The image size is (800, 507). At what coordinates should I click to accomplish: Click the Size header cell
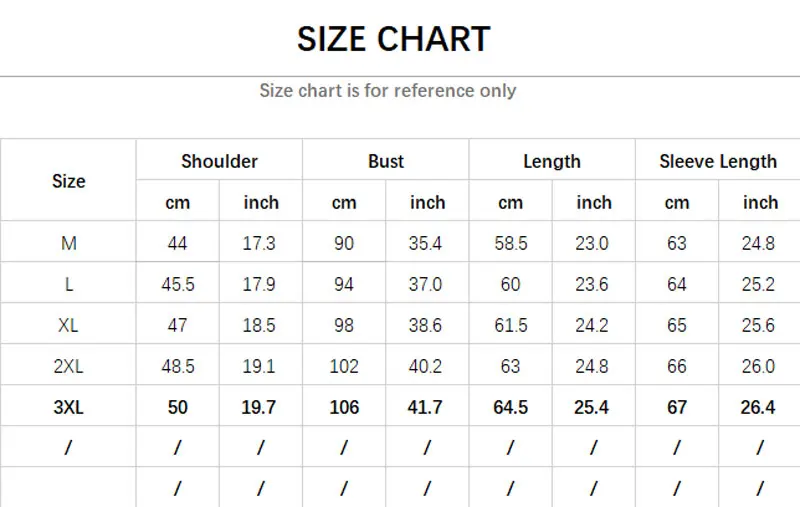tap(68, 181)
